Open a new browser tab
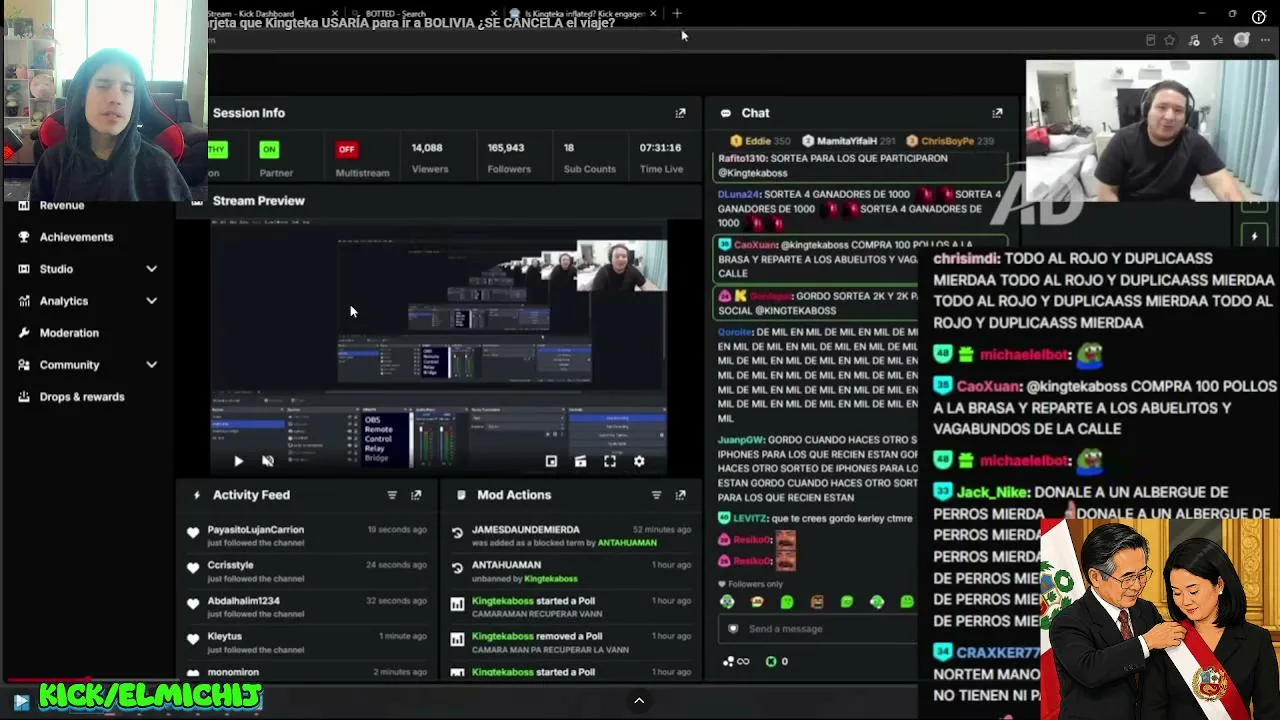 (677, 13)
